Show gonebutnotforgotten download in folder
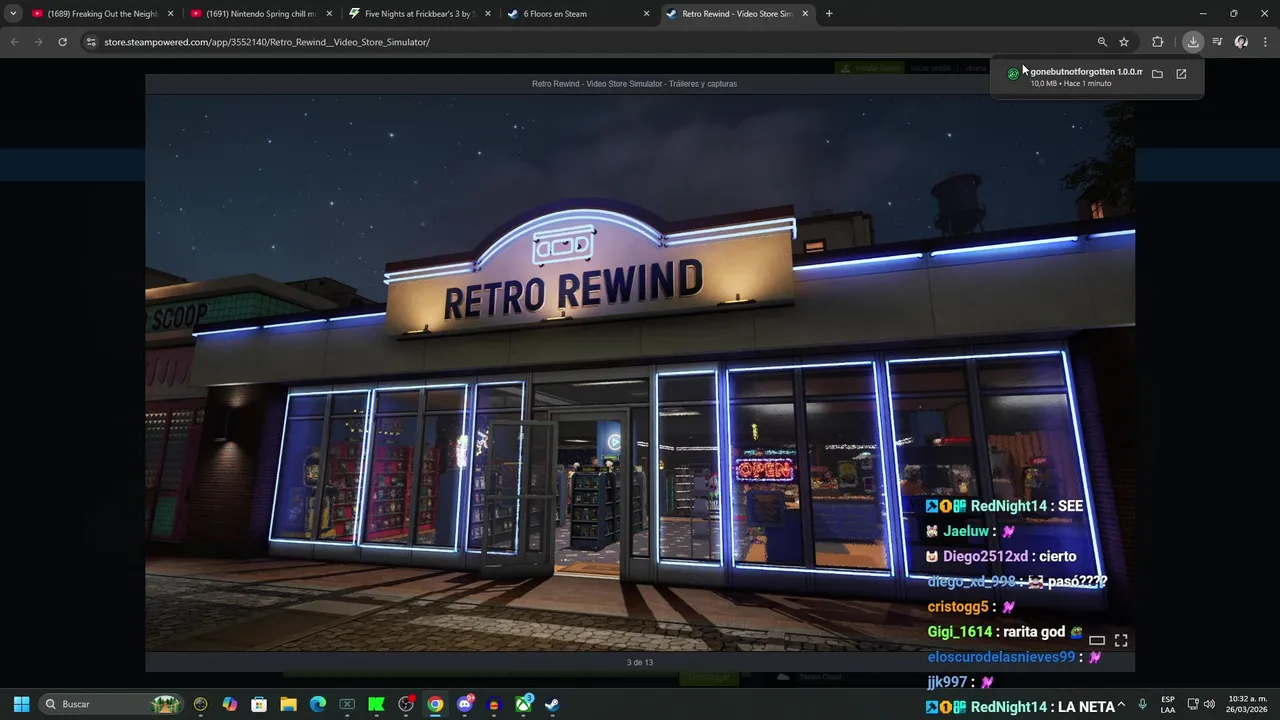Image resolution: width=1280 pixels, height=720 pixels. (1157, 74)
